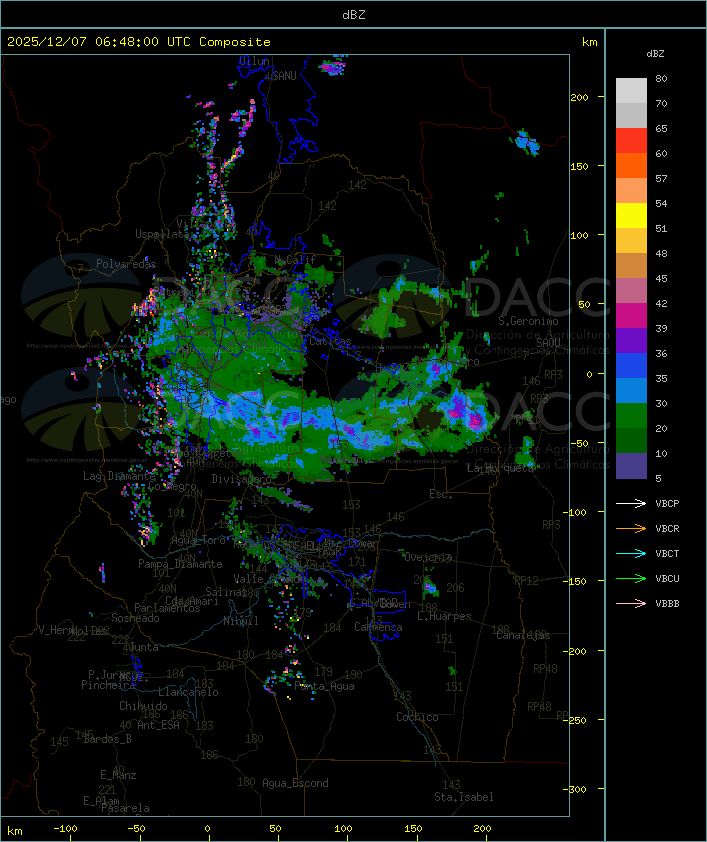
Task: Click the S.Geronimo map label
Action: [x=528, y=321]
